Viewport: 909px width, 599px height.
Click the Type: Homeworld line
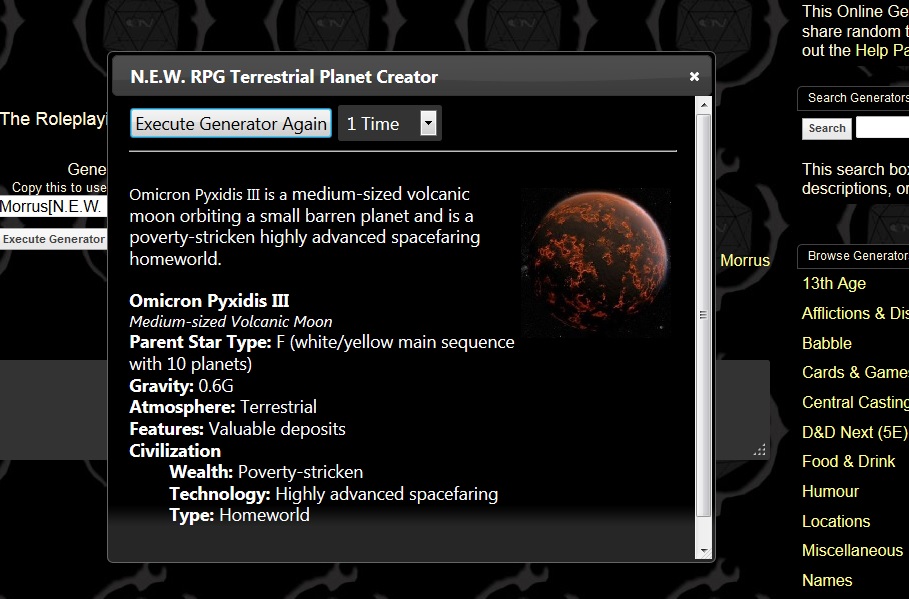[x=239, y=515]
